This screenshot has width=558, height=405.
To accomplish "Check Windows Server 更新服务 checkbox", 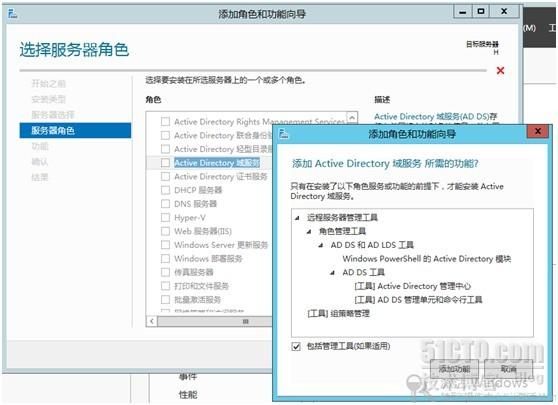I will coord(165,245).
